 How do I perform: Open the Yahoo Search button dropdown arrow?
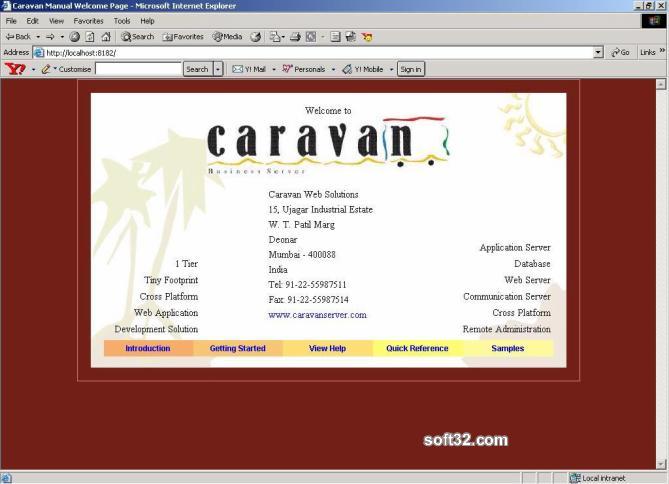(x=218, y=69)
